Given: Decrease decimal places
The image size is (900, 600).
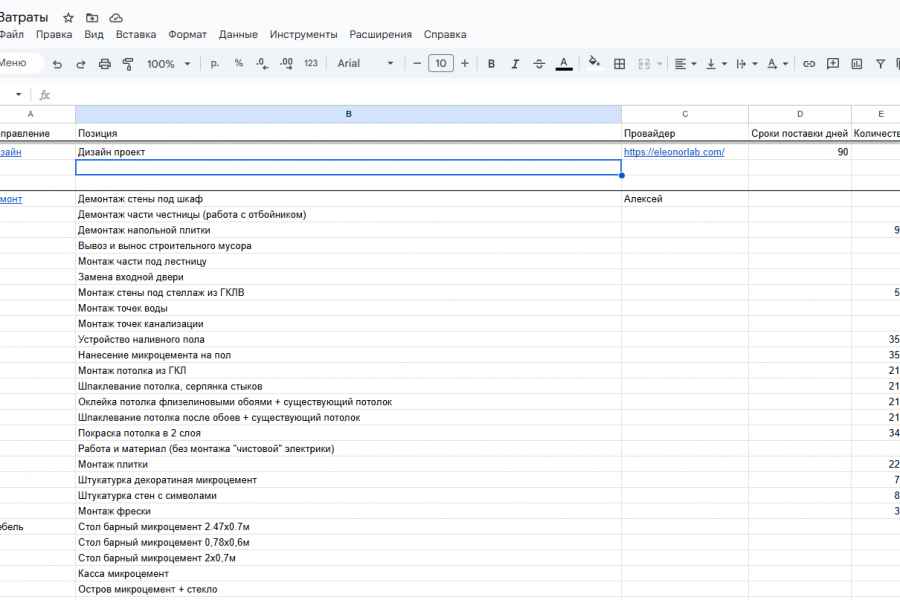Looking at the screenshot, I should (x=262, y=64).
